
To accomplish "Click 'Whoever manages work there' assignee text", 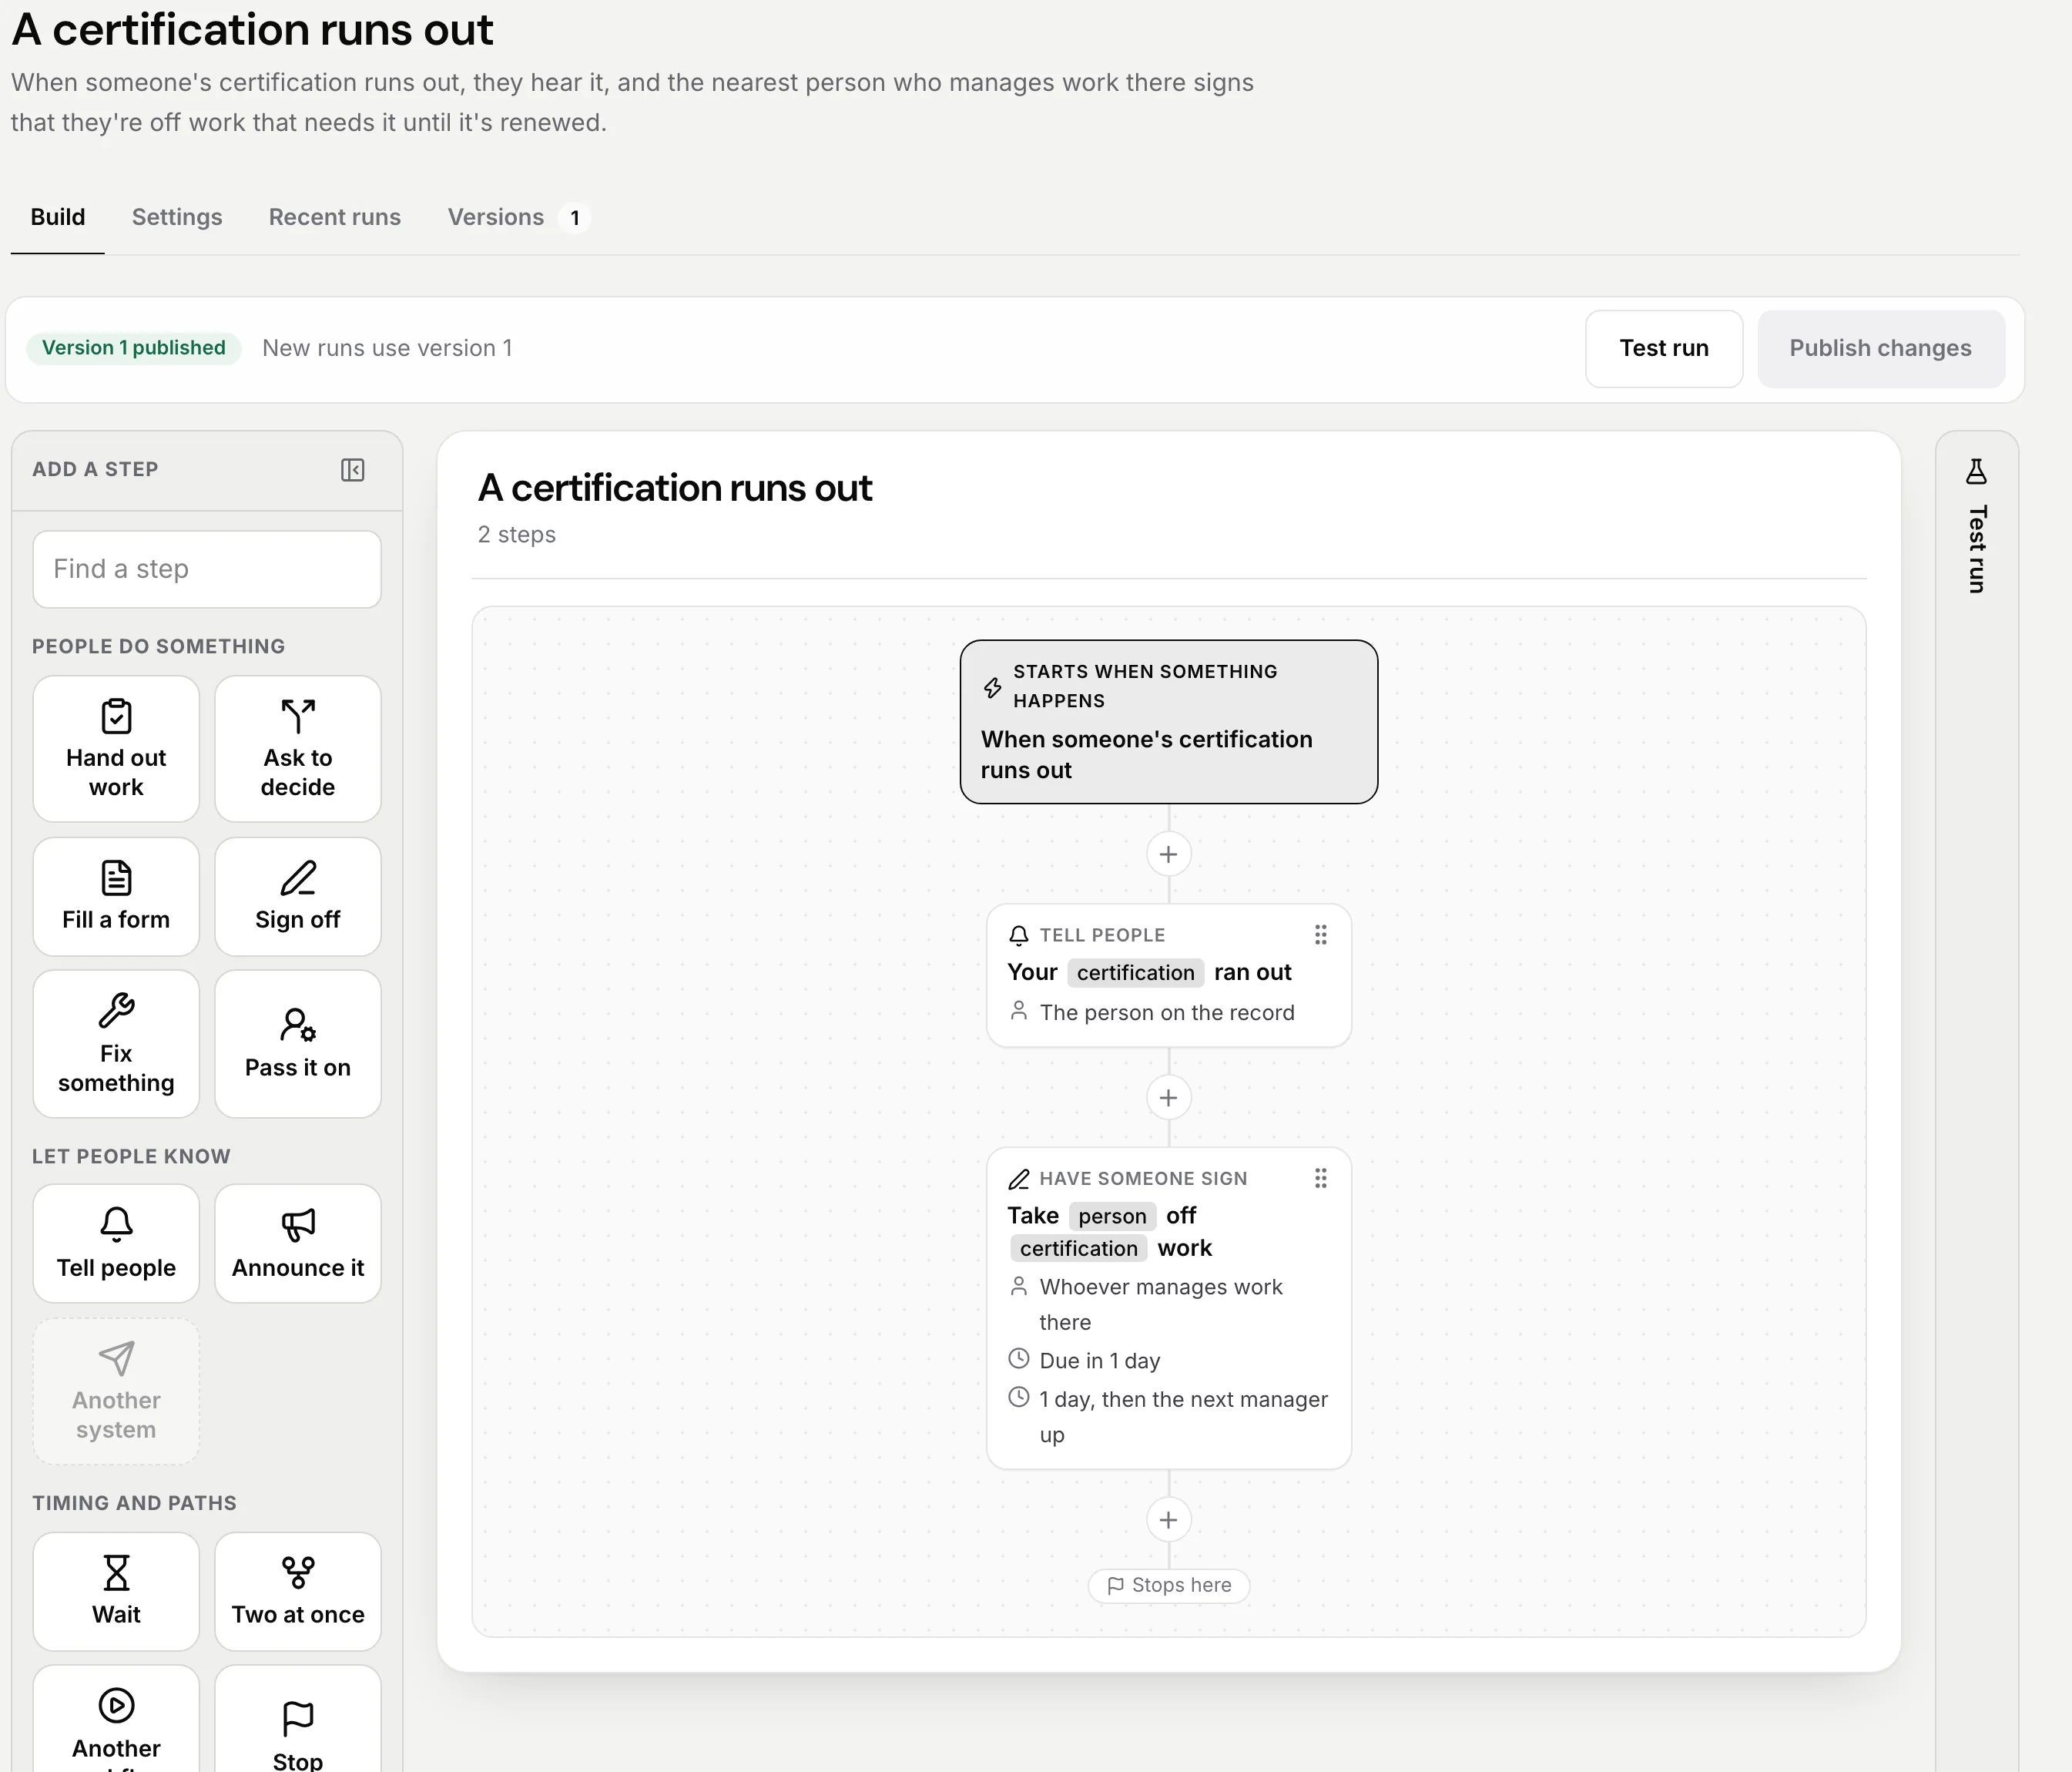I will 1161,1304.
